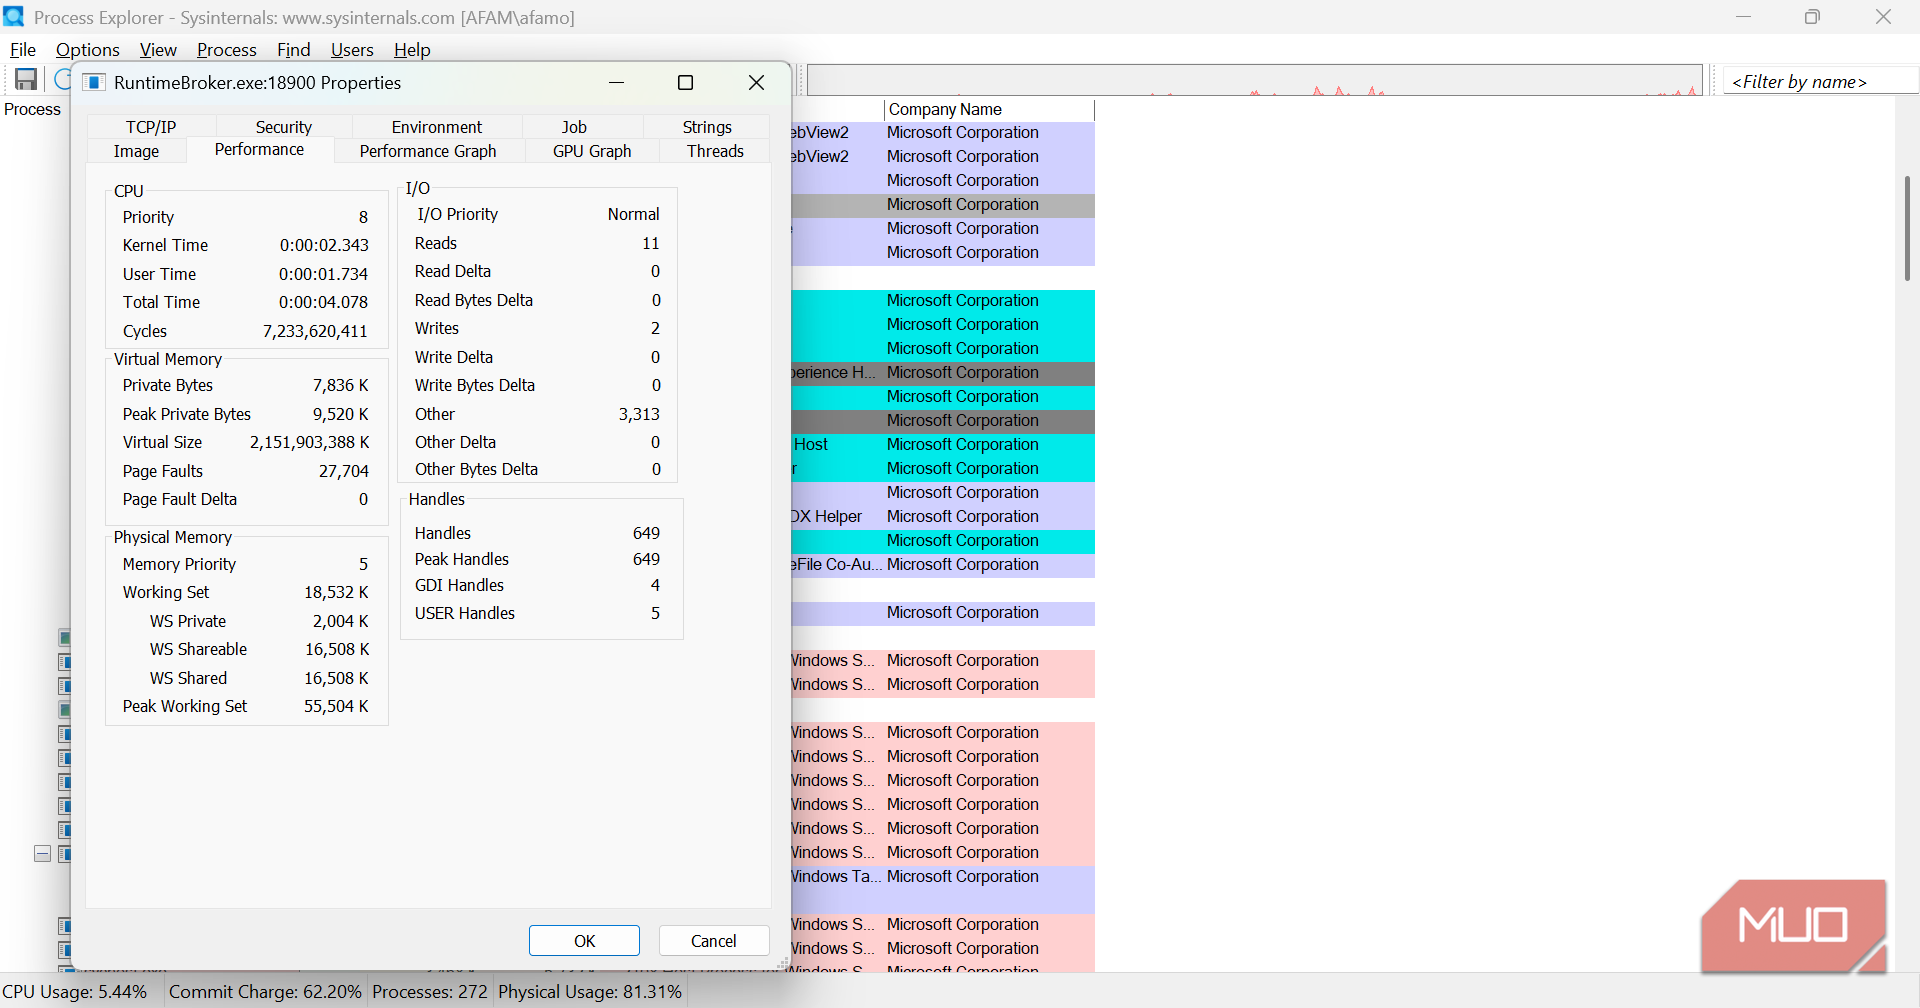Click the Process Explorer title bar icon

pyautogui.click(x=13, y=17)
